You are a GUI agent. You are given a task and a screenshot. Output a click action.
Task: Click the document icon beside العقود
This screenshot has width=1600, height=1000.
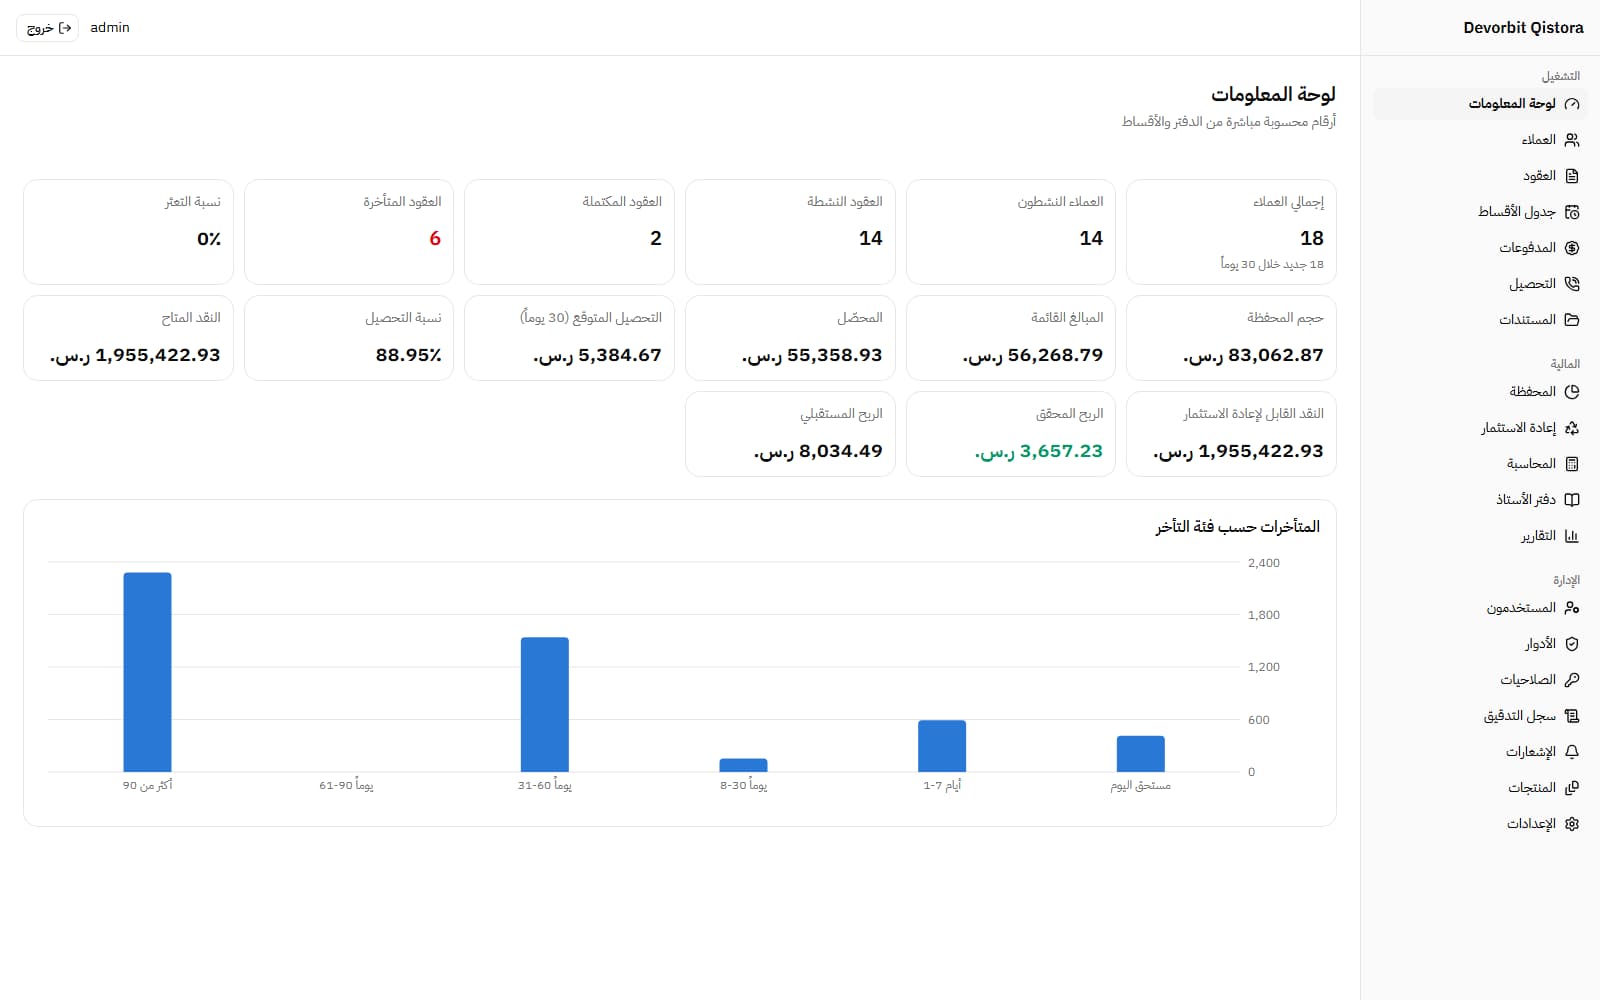(1572, 176)
